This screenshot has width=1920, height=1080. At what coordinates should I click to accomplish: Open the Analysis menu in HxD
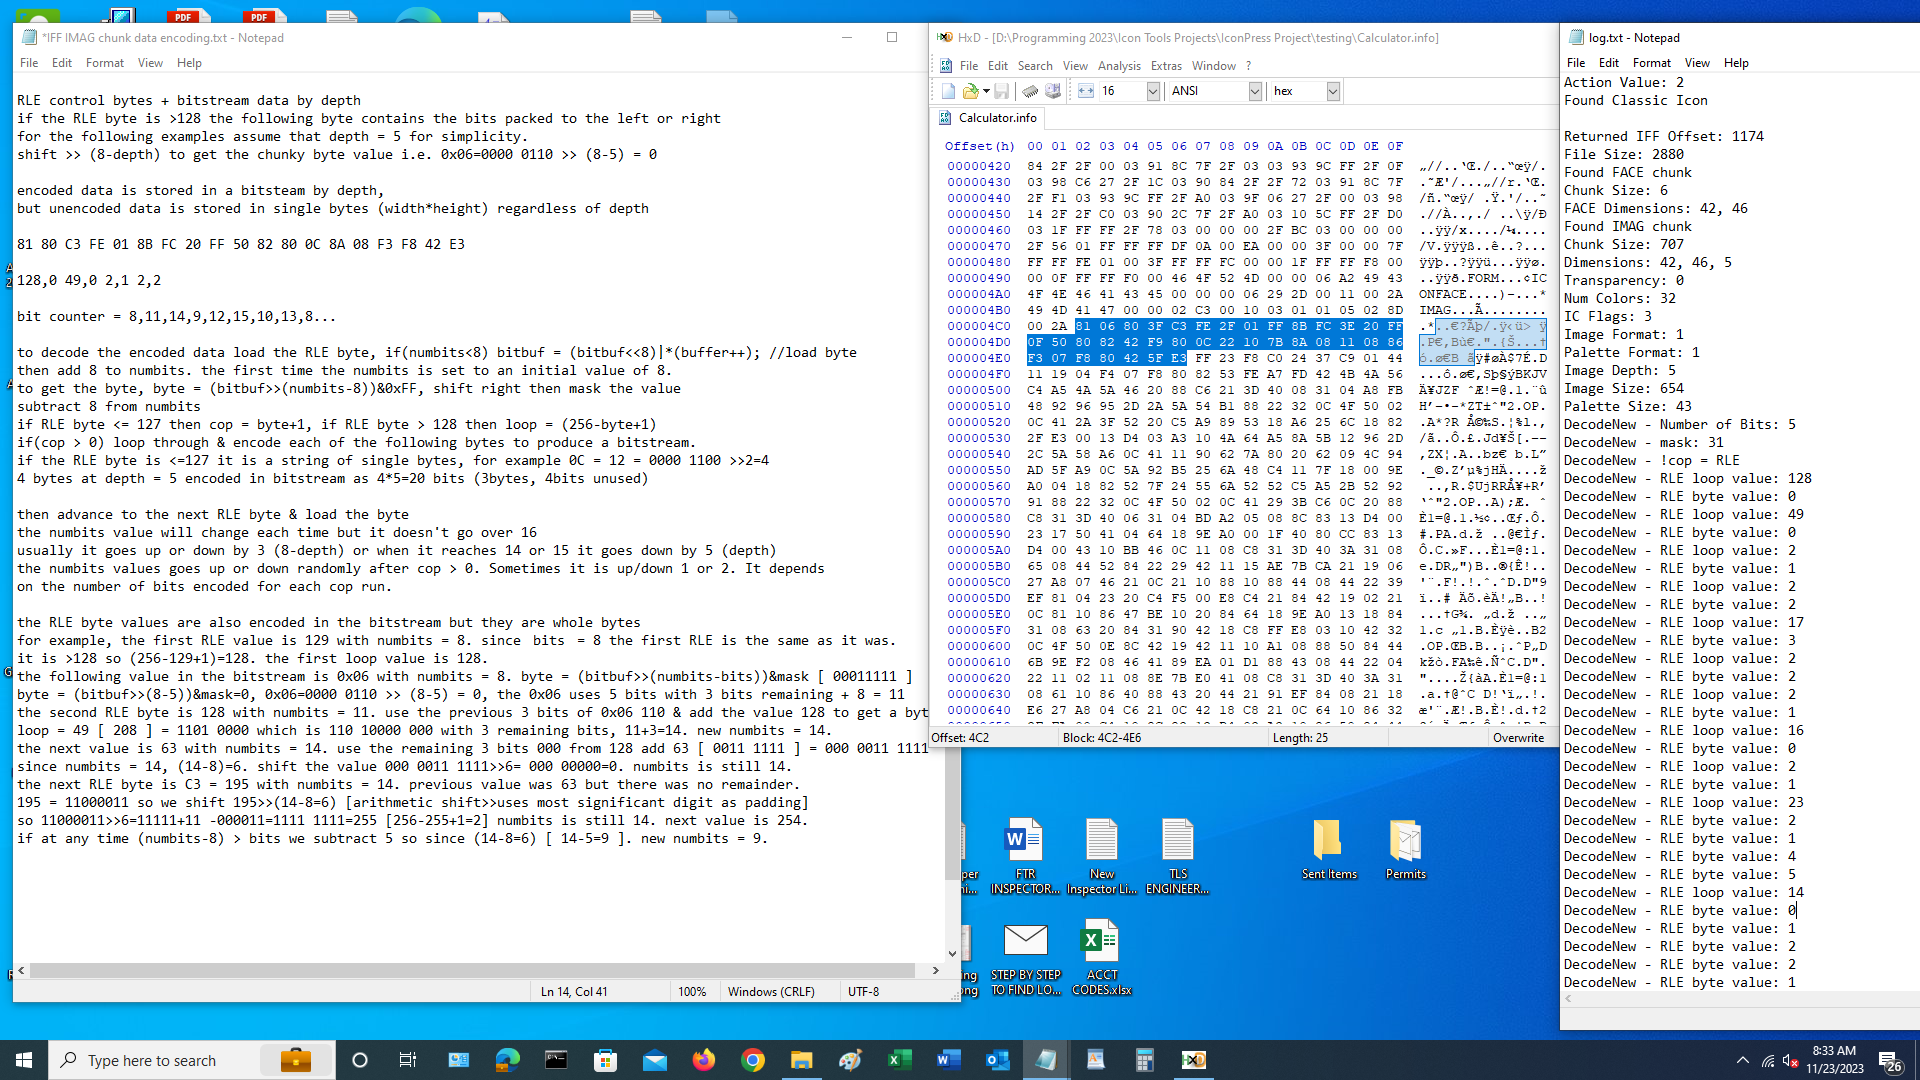pos(1118,66)
